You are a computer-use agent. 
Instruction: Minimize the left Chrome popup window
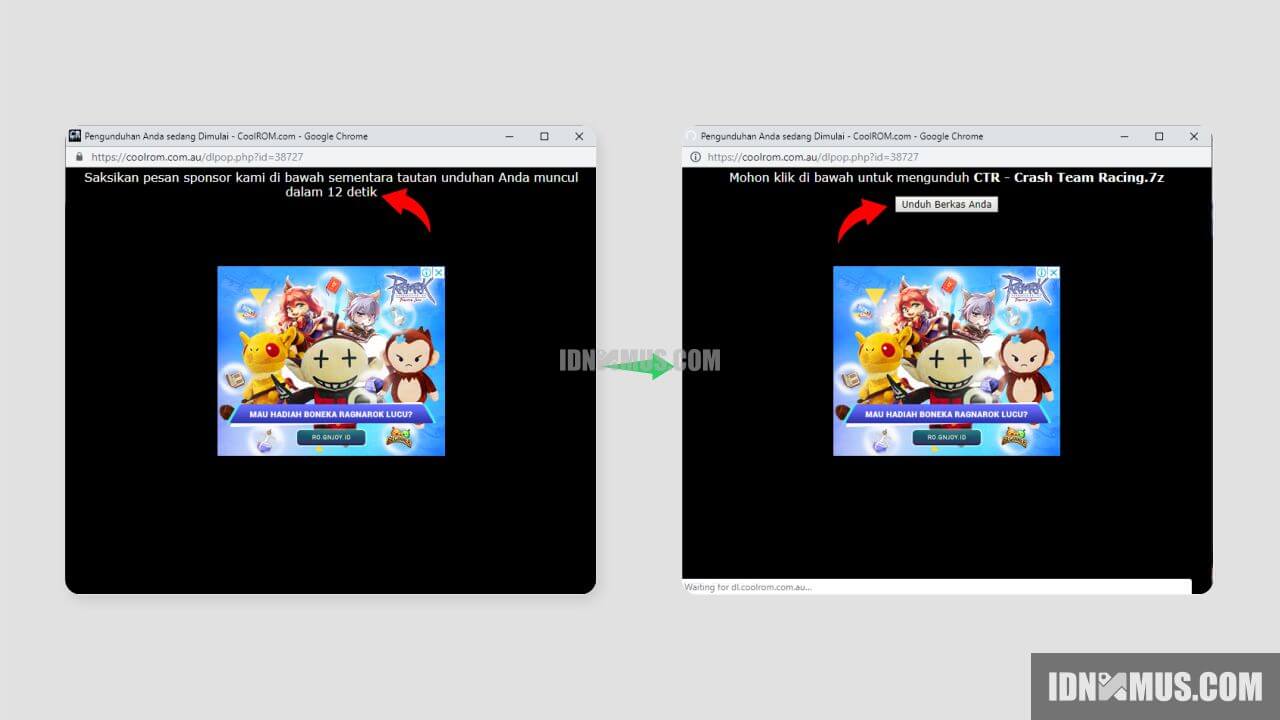[509, 136]
